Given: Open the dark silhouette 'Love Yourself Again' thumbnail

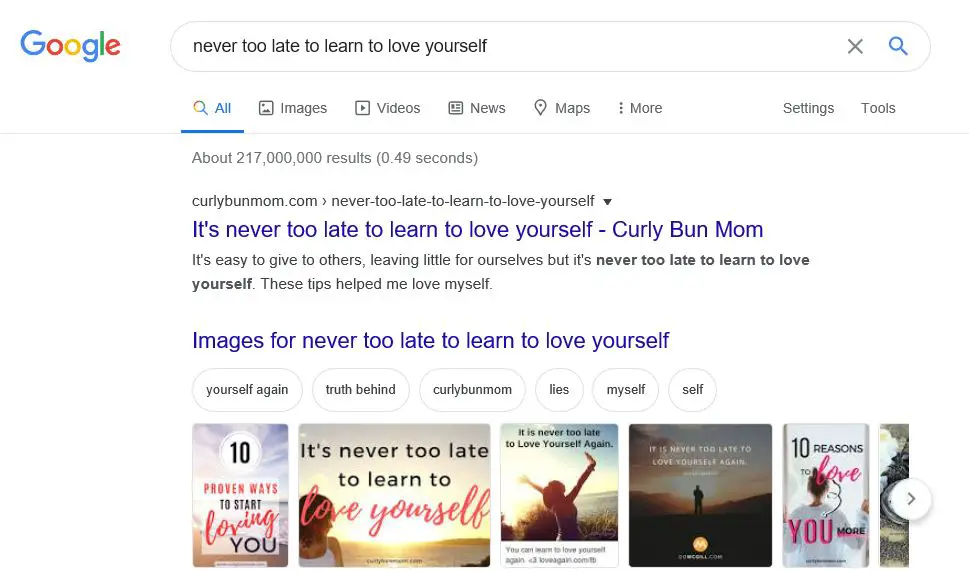Looking at the screenshot, I should point(700,495).
